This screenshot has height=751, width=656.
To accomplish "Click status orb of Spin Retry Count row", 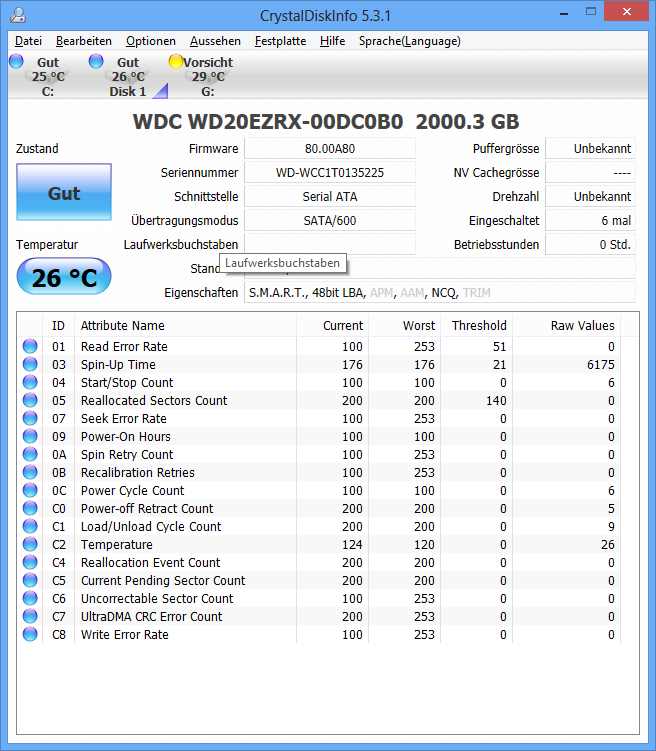I will point(30,454).
